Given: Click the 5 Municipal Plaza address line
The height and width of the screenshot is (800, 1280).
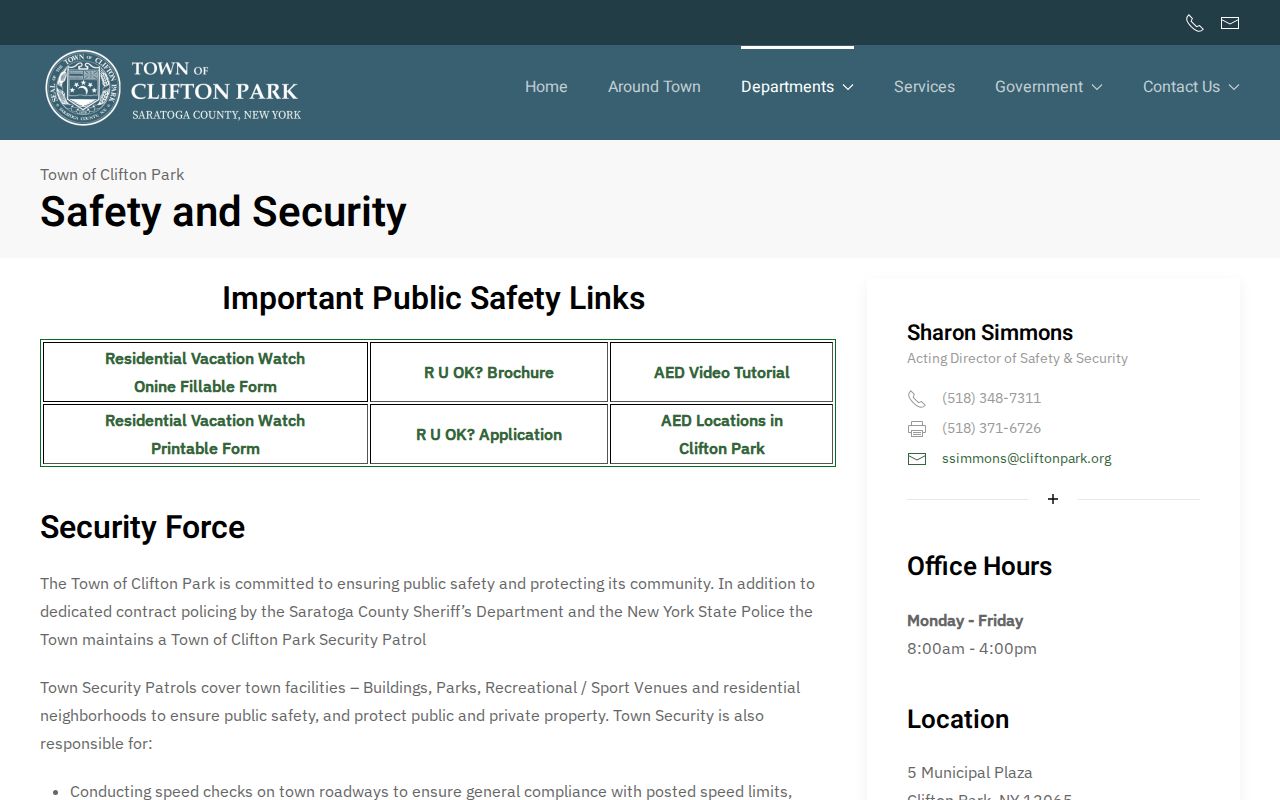Looking at the screenshot, I should pyautogui.click(x=970, y=772).
